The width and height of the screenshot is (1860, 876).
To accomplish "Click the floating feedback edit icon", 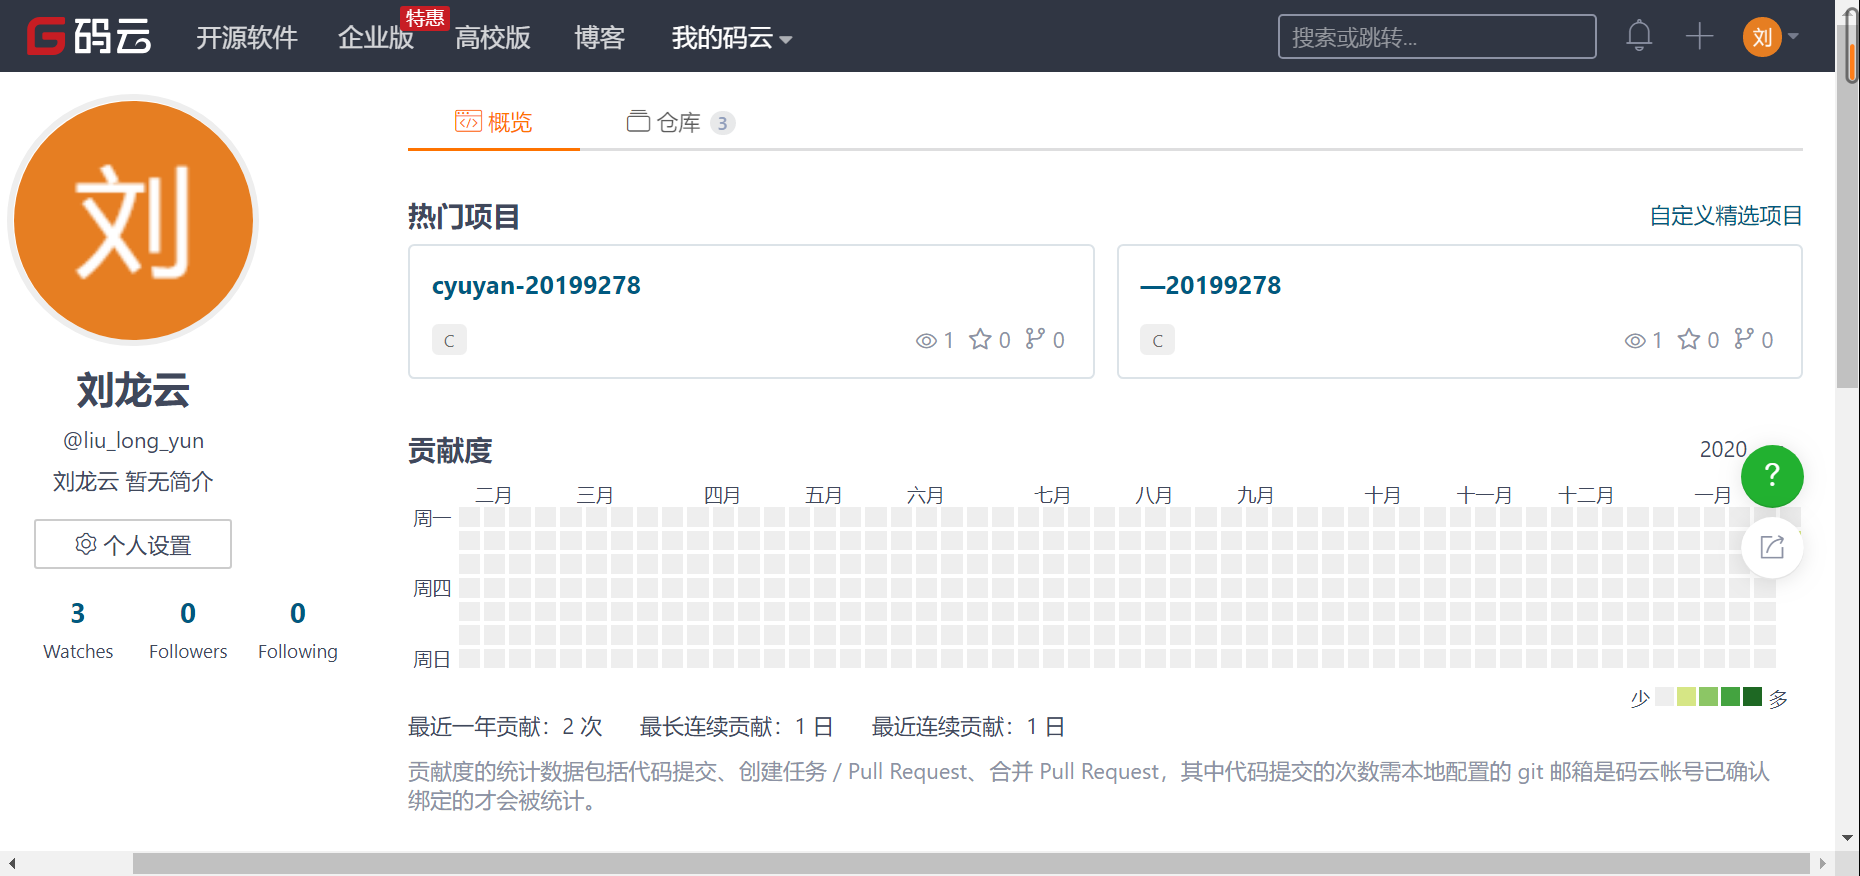I will coord(1771,547).
